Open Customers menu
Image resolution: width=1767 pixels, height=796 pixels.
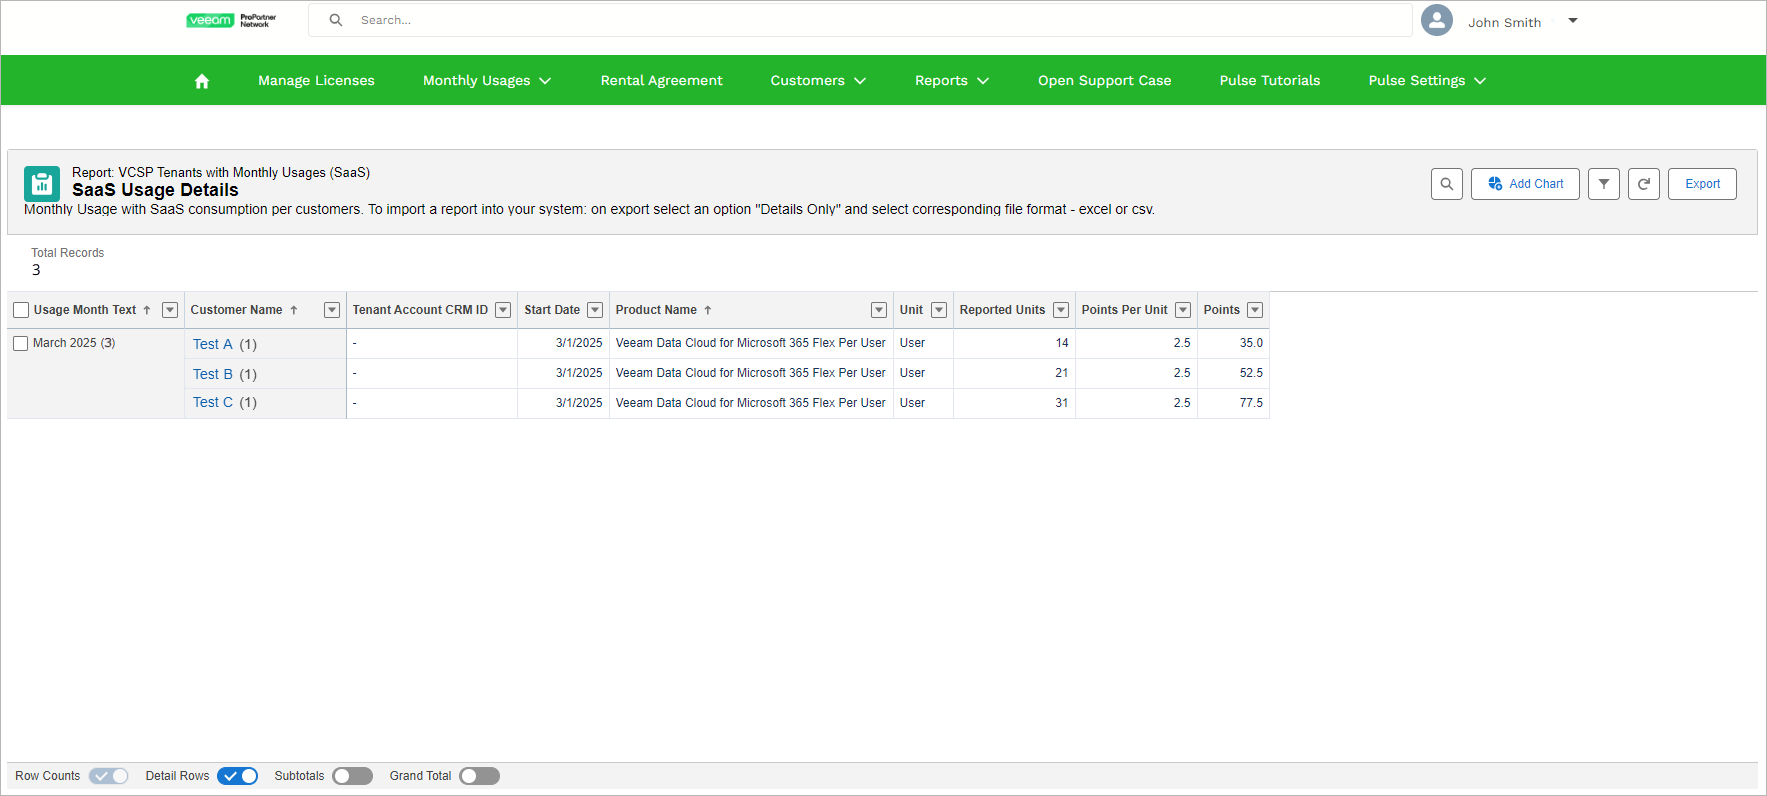tap(818, 81)
